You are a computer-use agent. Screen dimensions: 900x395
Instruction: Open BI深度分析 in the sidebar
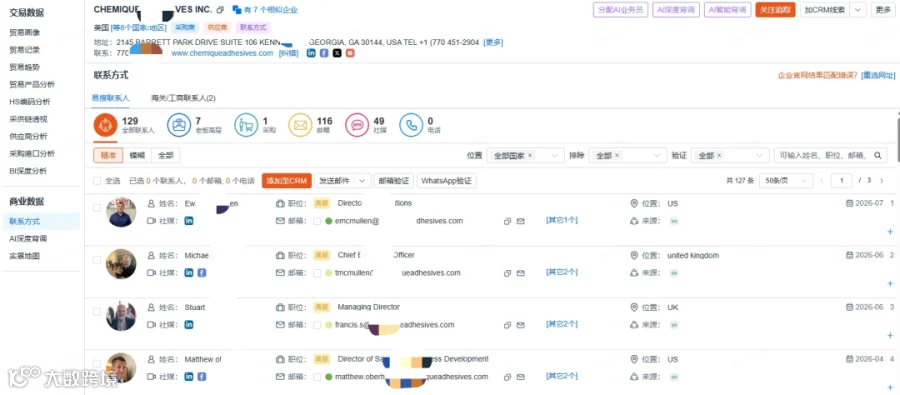coord(28,171)
